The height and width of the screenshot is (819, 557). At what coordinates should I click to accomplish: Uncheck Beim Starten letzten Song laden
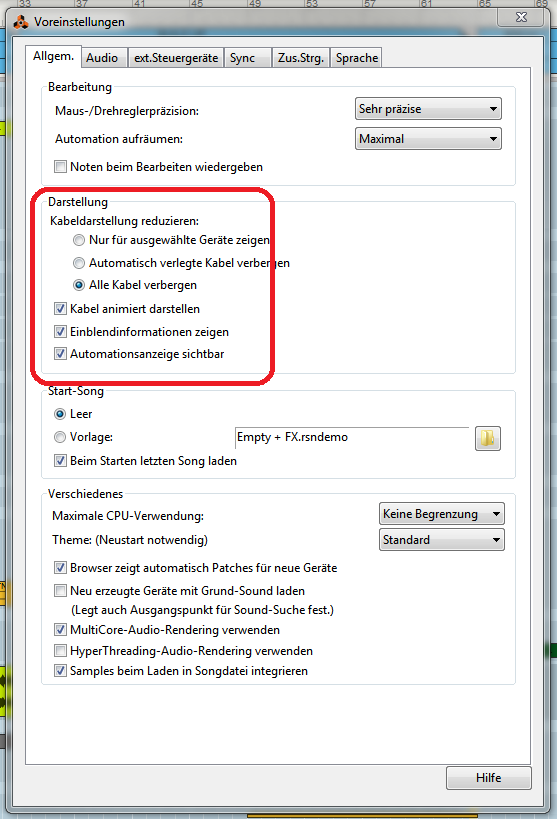[61, 461]
